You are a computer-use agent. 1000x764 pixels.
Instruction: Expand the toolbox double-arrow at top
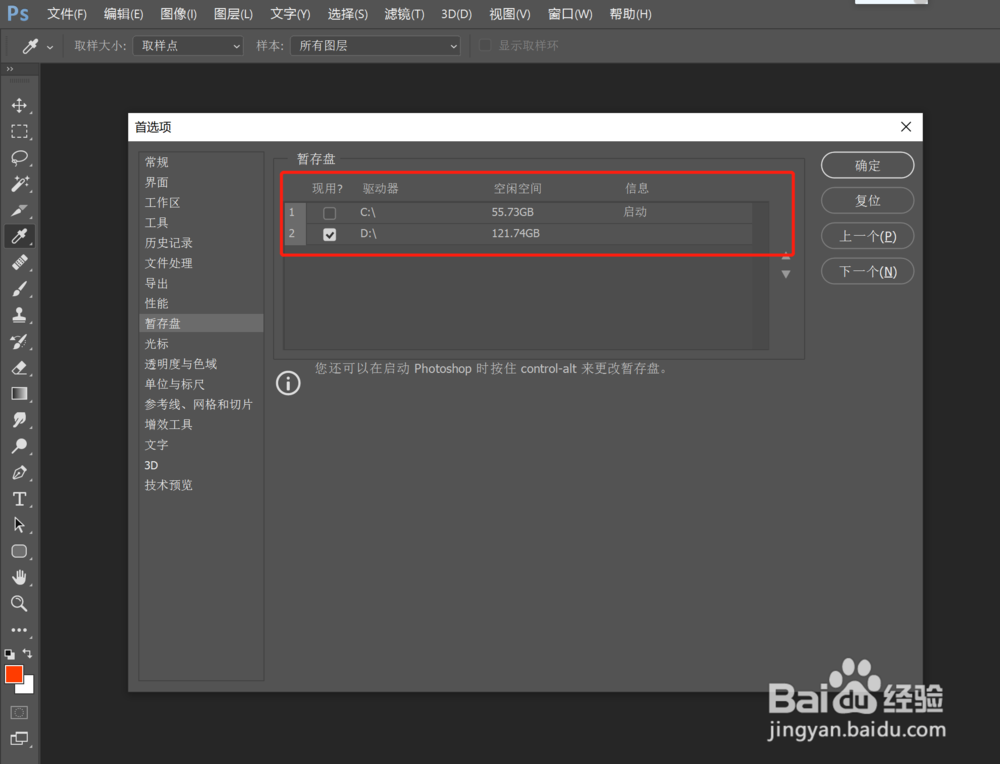click(10, 69)
